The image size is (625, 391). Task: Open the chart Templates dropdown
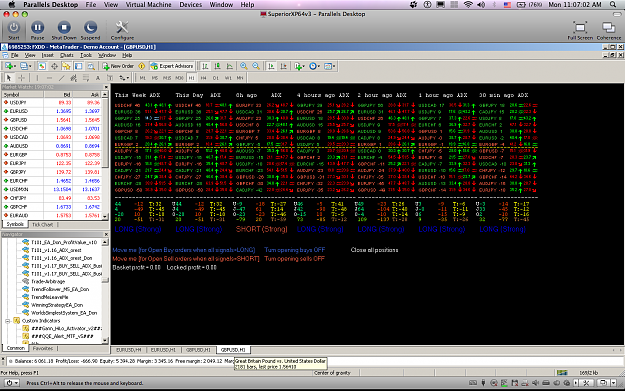(330, 66)
